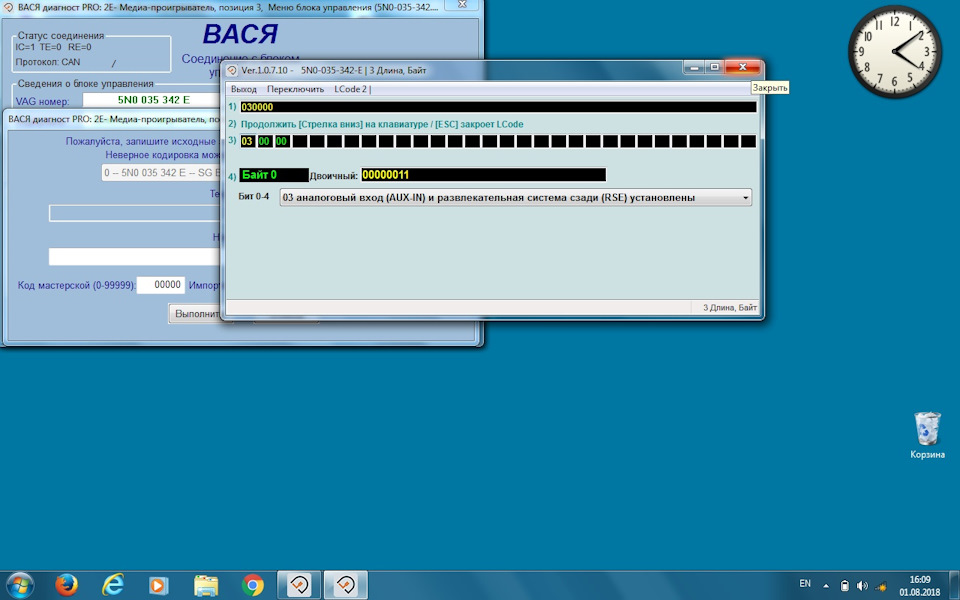Click the analog clock desktop gadget
The image size is (960, 600).
894,51
